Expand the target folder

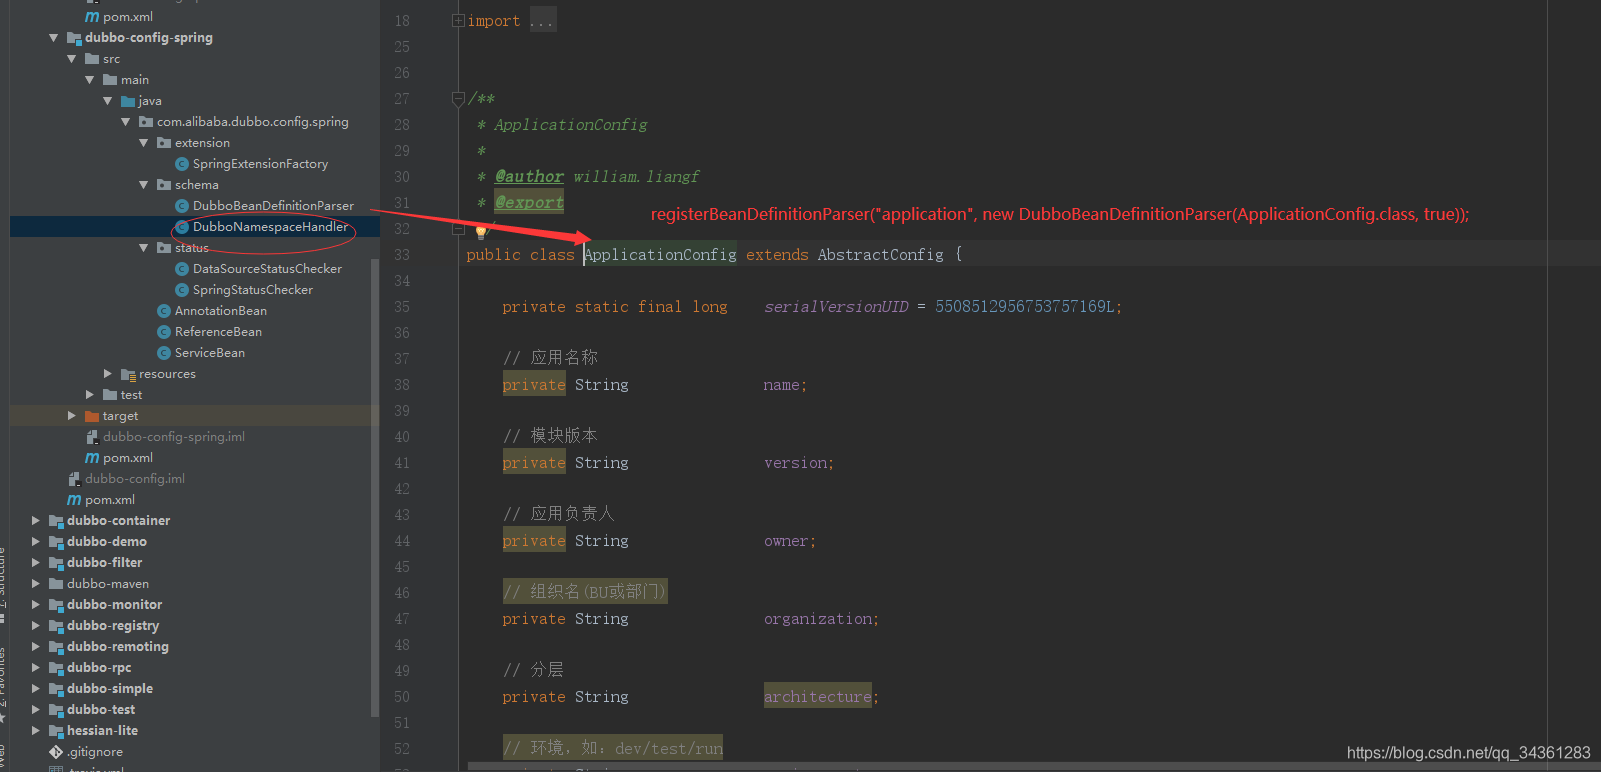[72, 416]
